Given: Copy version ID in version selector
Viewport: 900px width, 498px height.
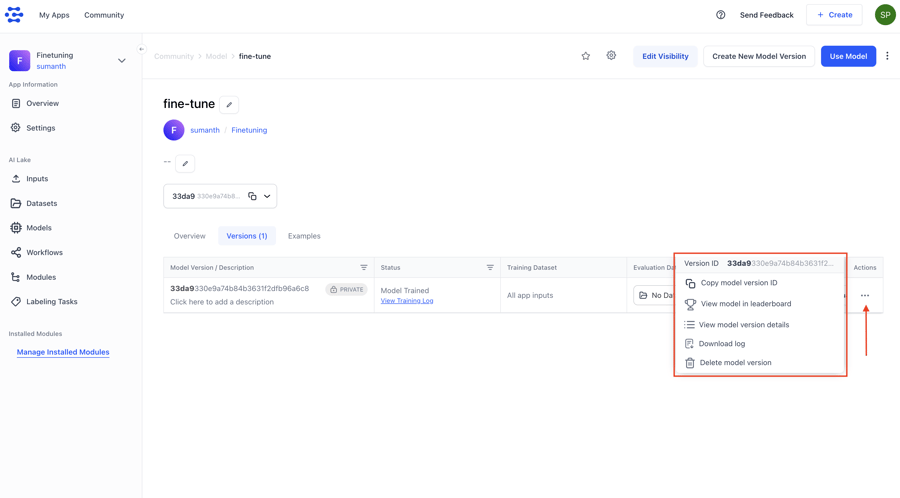Looking at the screenshot, I should [x=252, y=196].
